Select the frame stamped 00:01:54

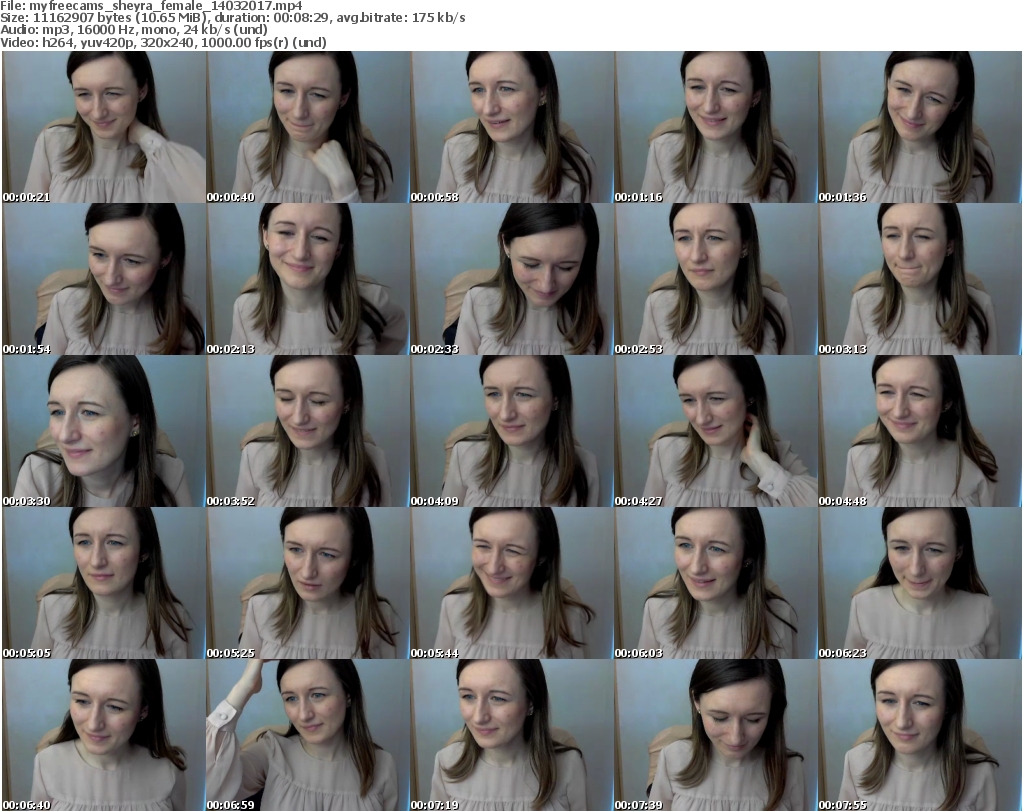tap(104, 279)
